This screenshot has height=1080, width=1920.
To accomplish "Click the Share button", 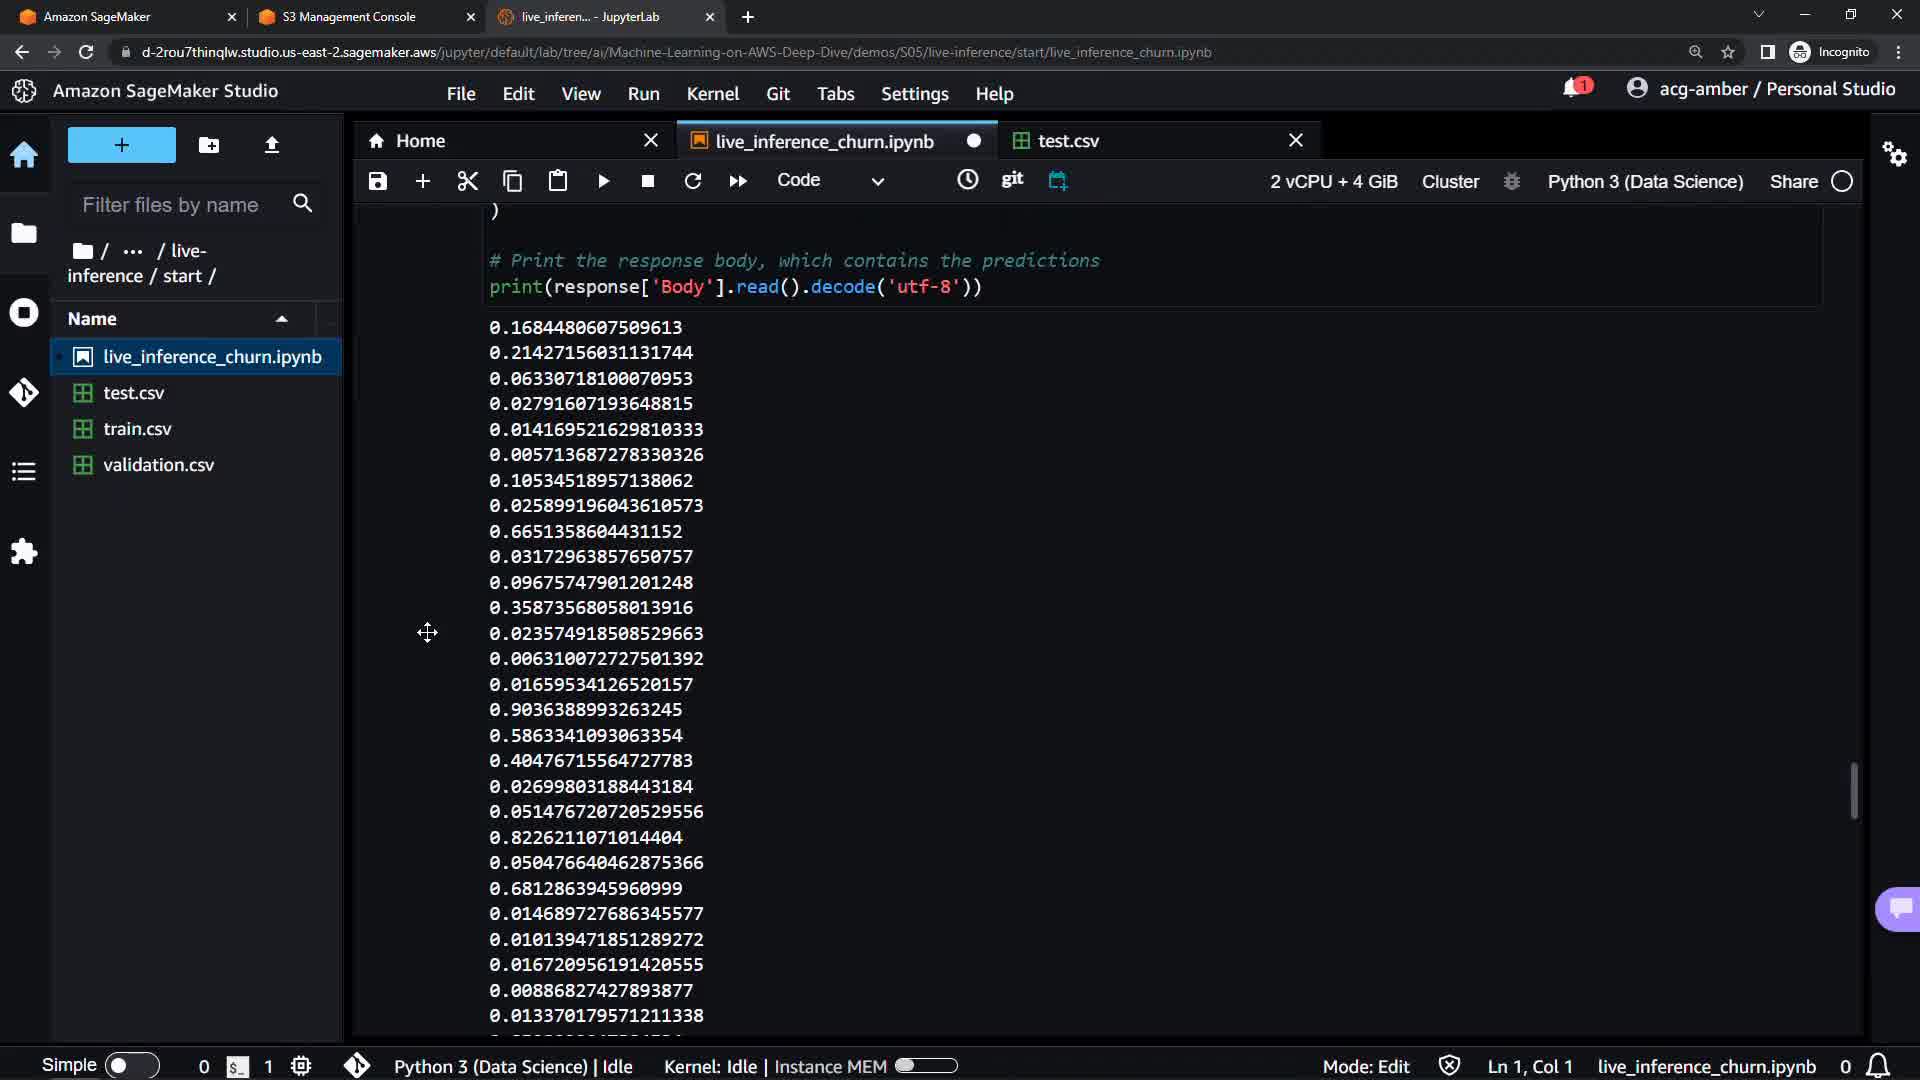I will point(1793,181).
